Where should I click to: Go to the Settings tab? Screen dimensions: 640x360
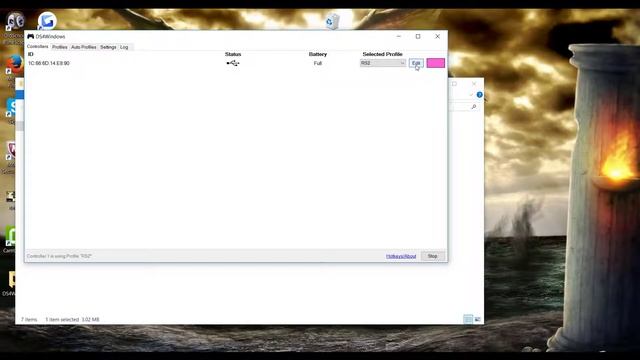[108, 47]
